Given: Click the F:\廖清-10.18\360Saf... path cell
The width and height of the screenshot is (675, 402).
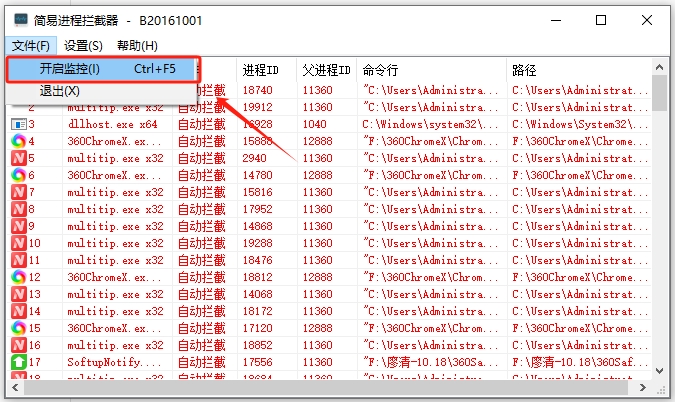Looking at the screenshot, I should coord(580,362).
